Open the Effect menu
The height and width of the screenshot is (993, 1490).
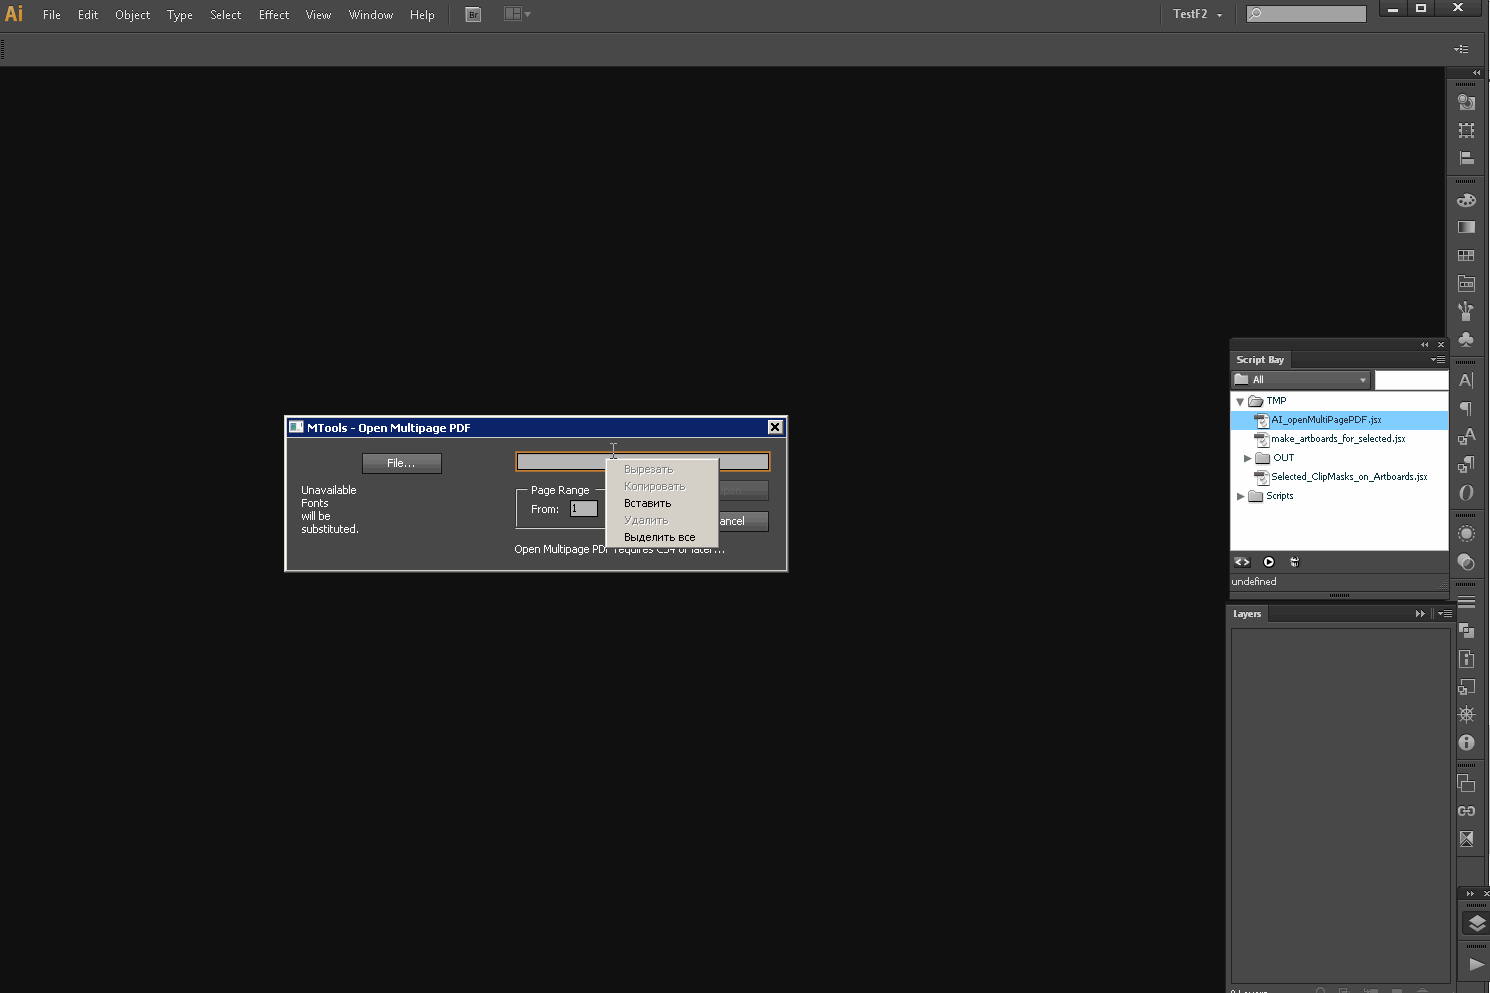pos(274,15)
